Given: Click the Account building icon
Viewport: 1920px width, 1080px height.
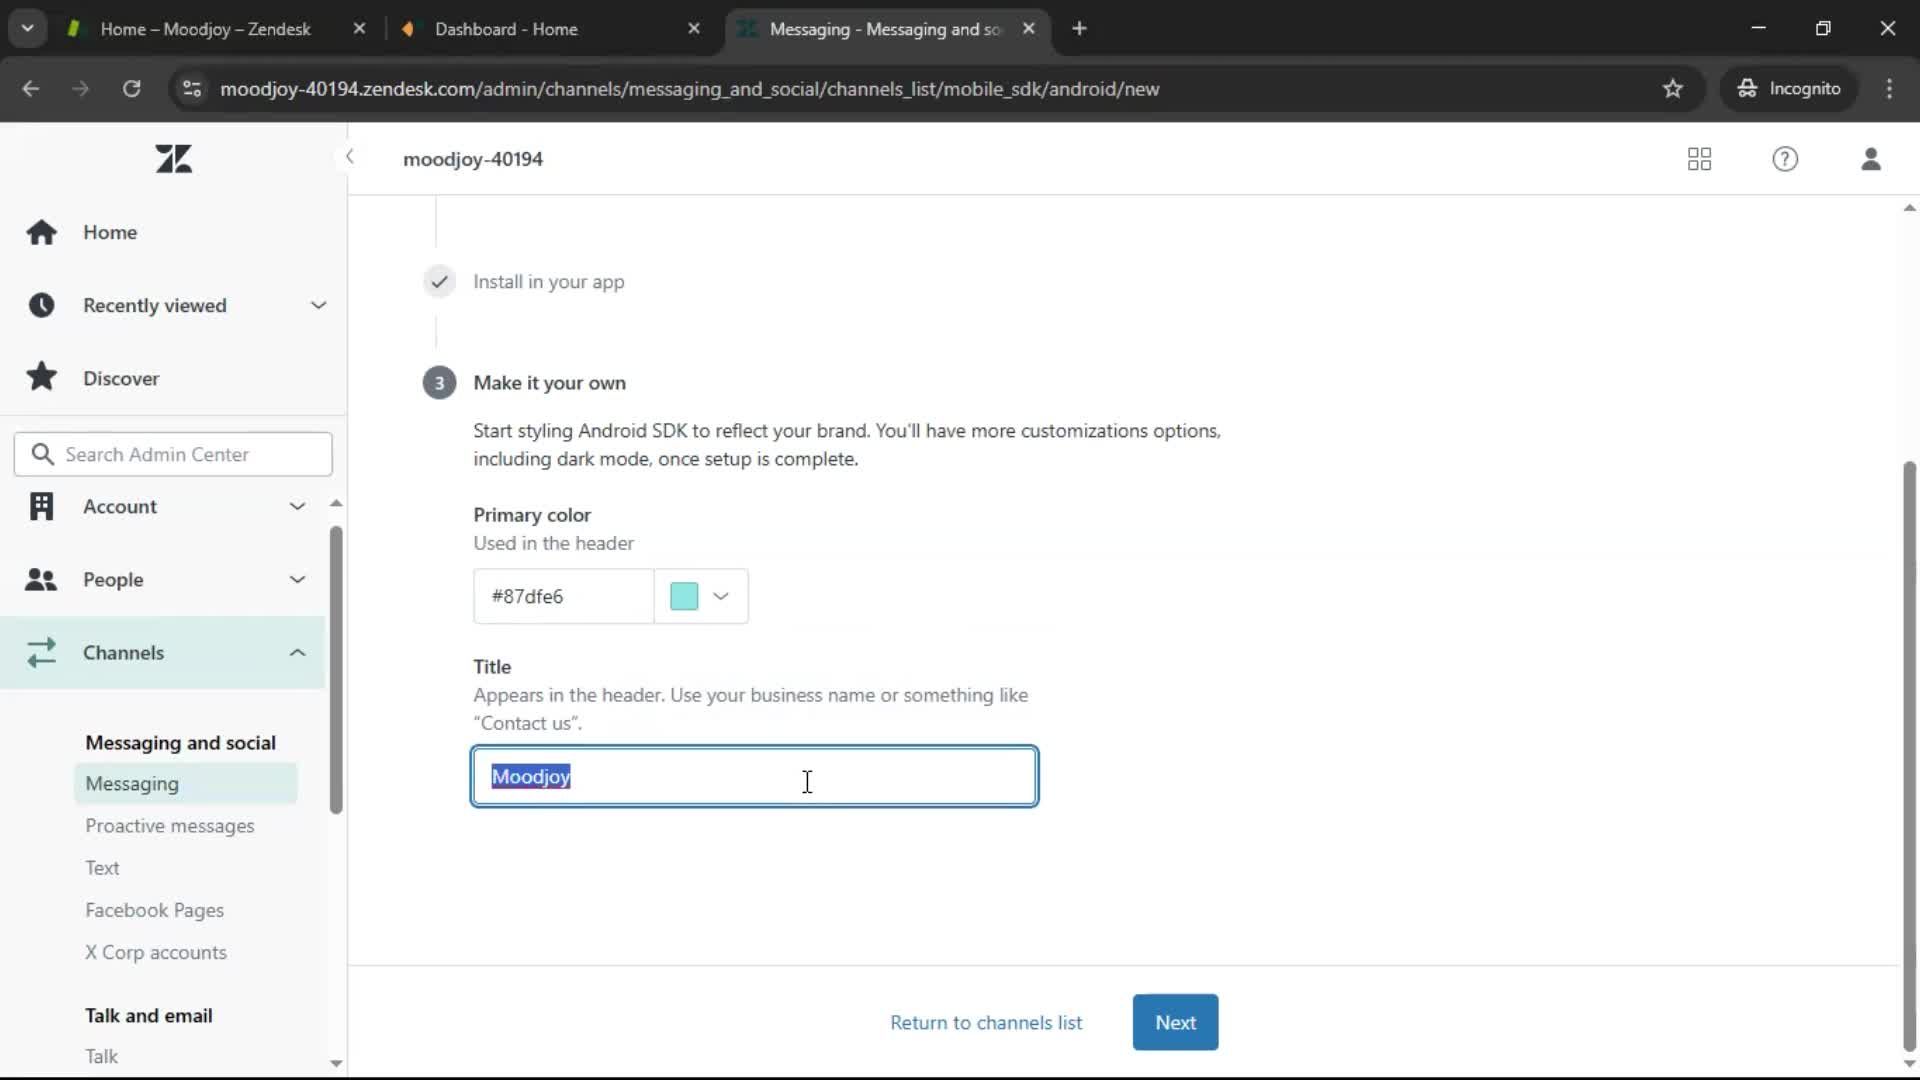Looking at the screenshot, I should 41,506.
